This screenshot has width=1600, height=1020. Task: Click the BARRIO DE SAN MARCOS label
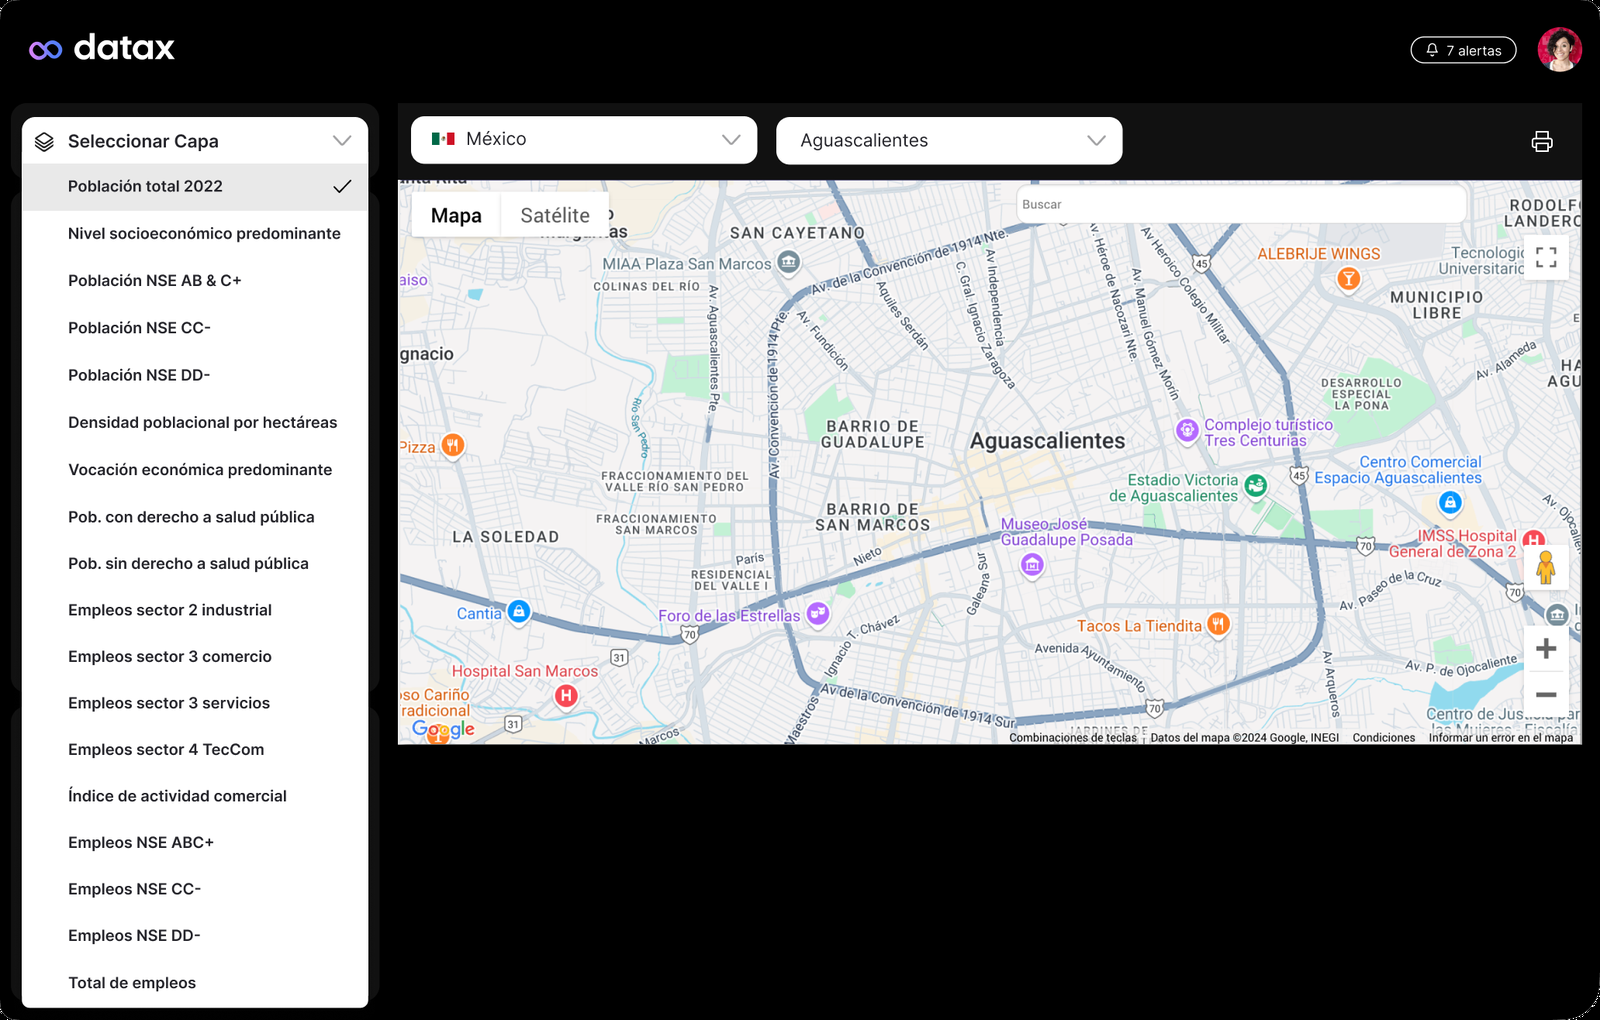point(873,517)
